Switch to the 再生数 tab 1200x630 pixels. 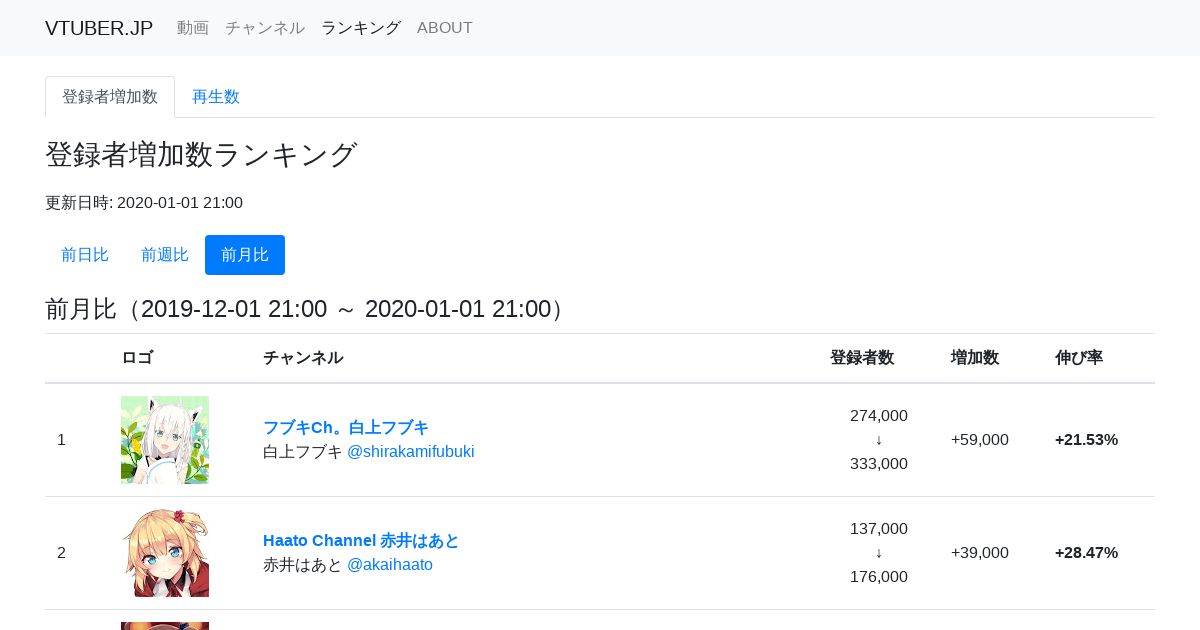216,97
